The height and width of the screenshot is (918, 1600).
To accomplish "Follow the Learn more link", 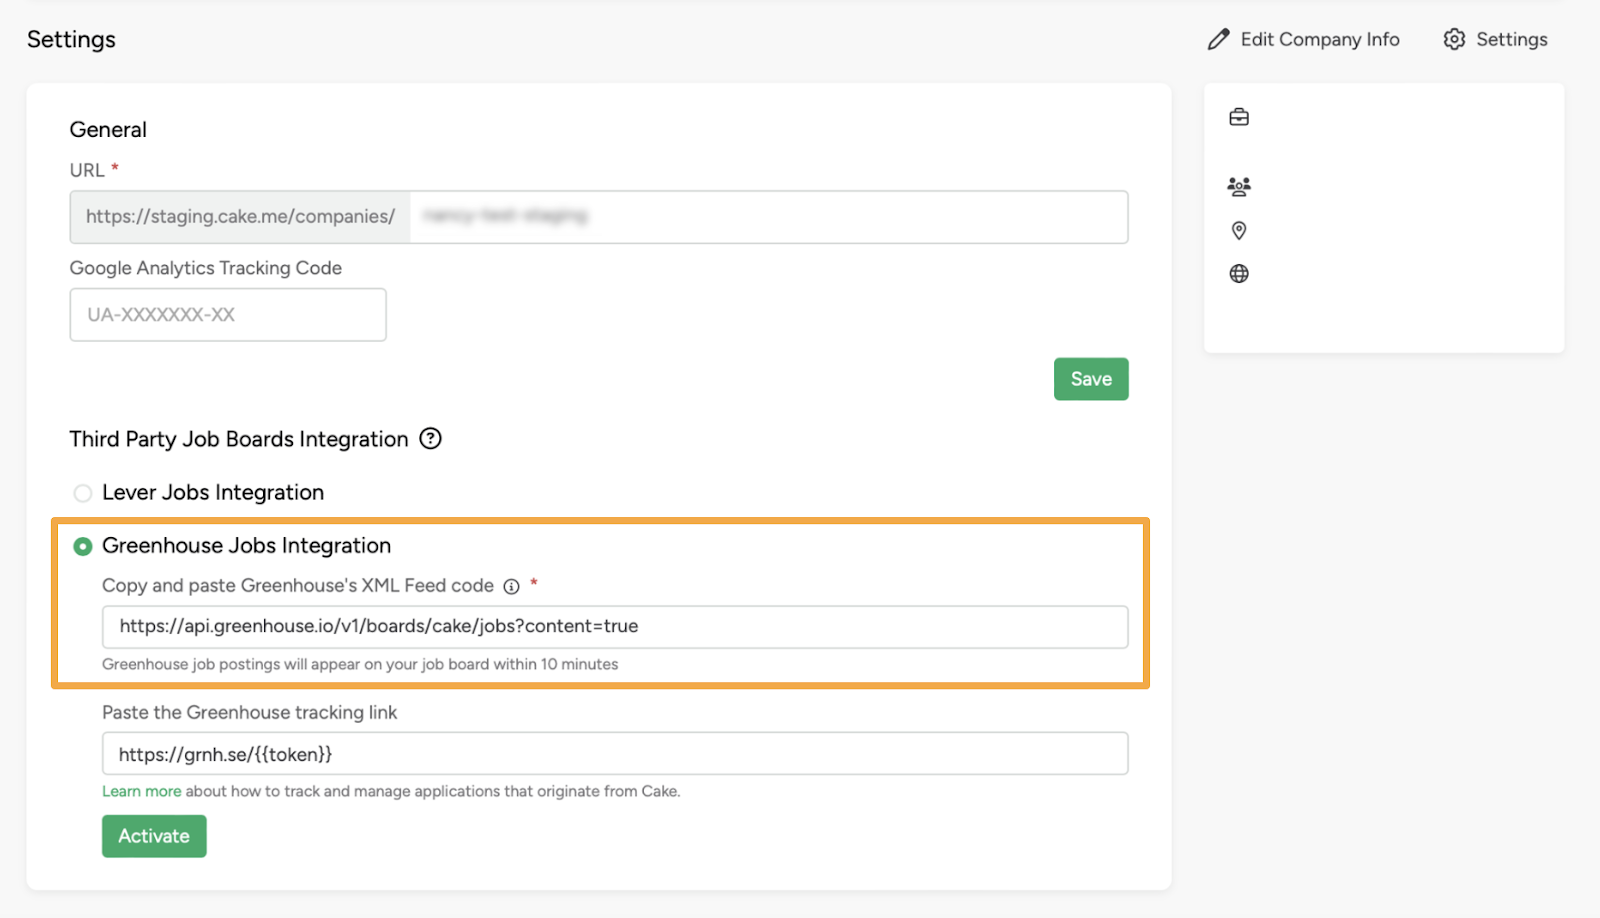I will [x=142, y=791].
